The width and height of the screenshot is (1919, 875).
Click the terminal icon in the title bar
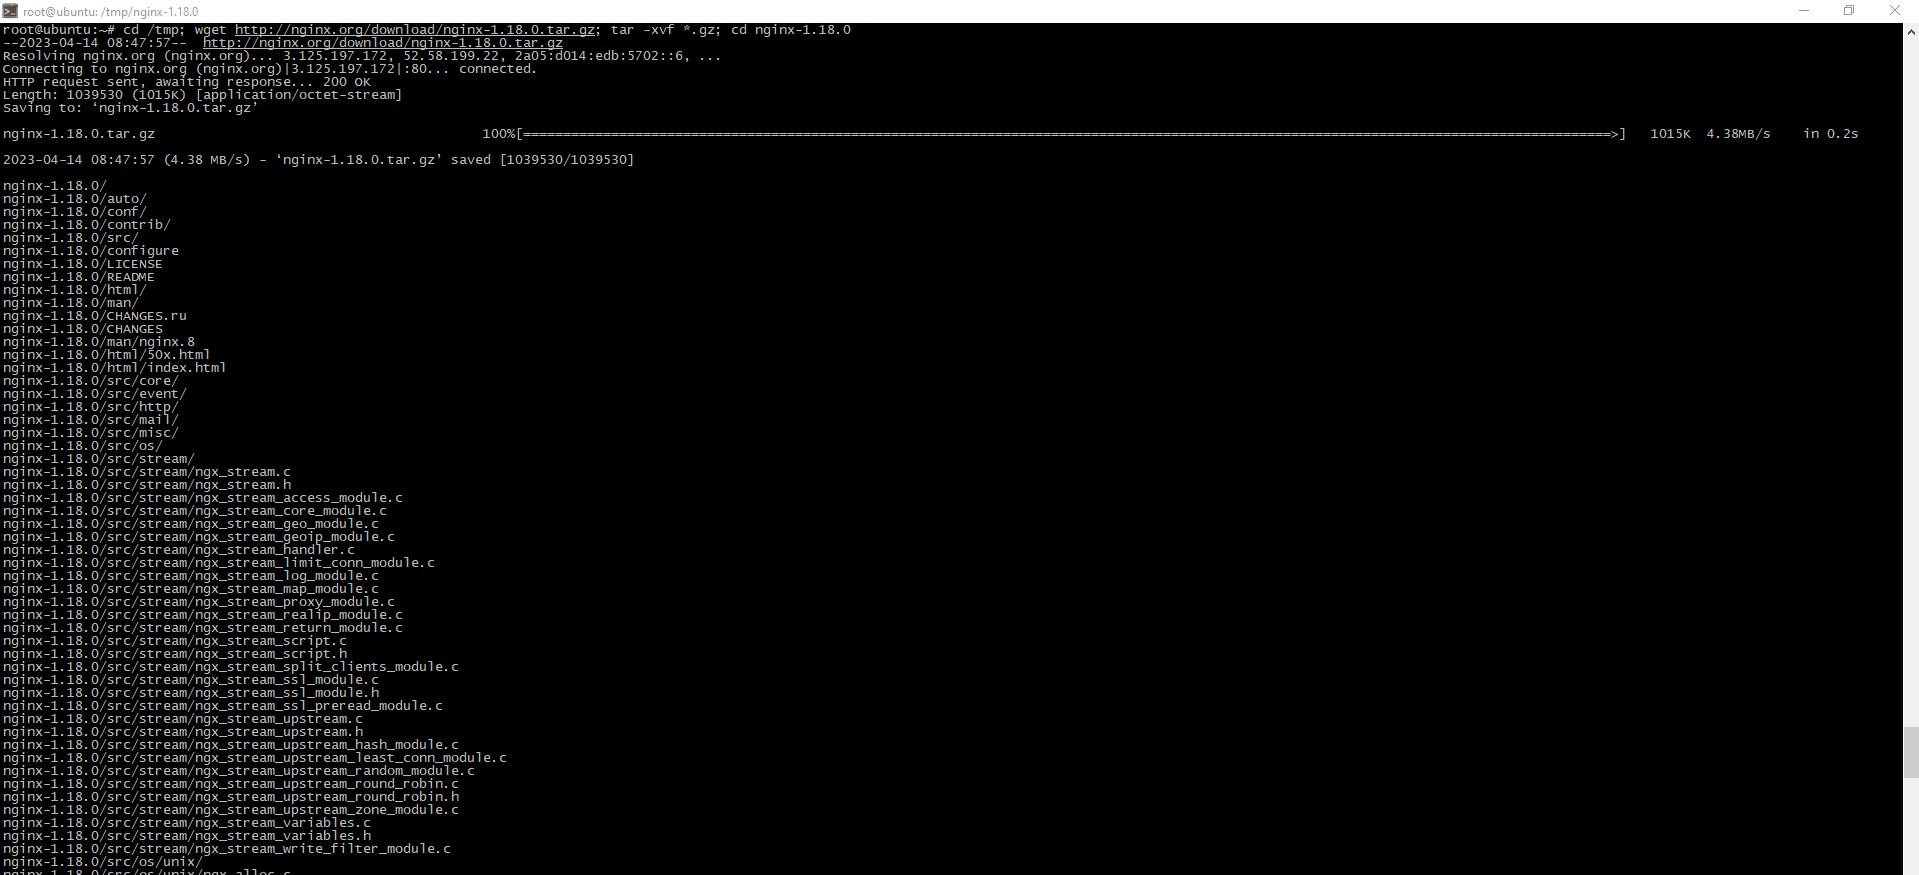click(10, 11)
